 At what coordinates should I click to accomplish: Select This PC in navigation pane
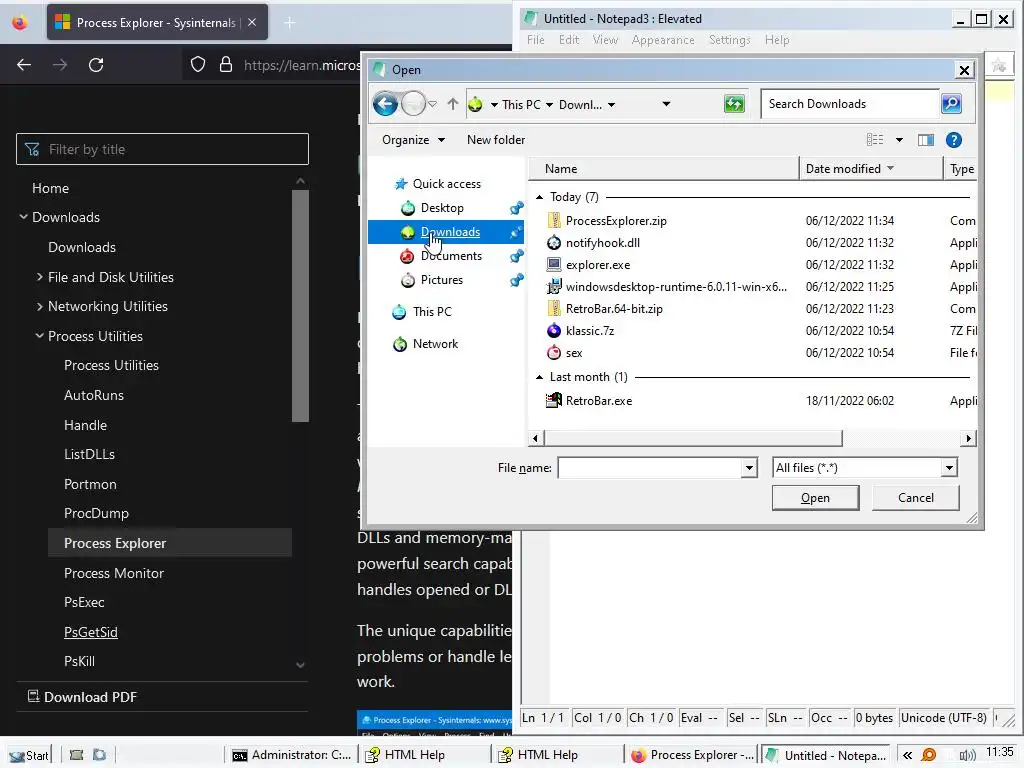pyautogui.click(x=432, y=312)
